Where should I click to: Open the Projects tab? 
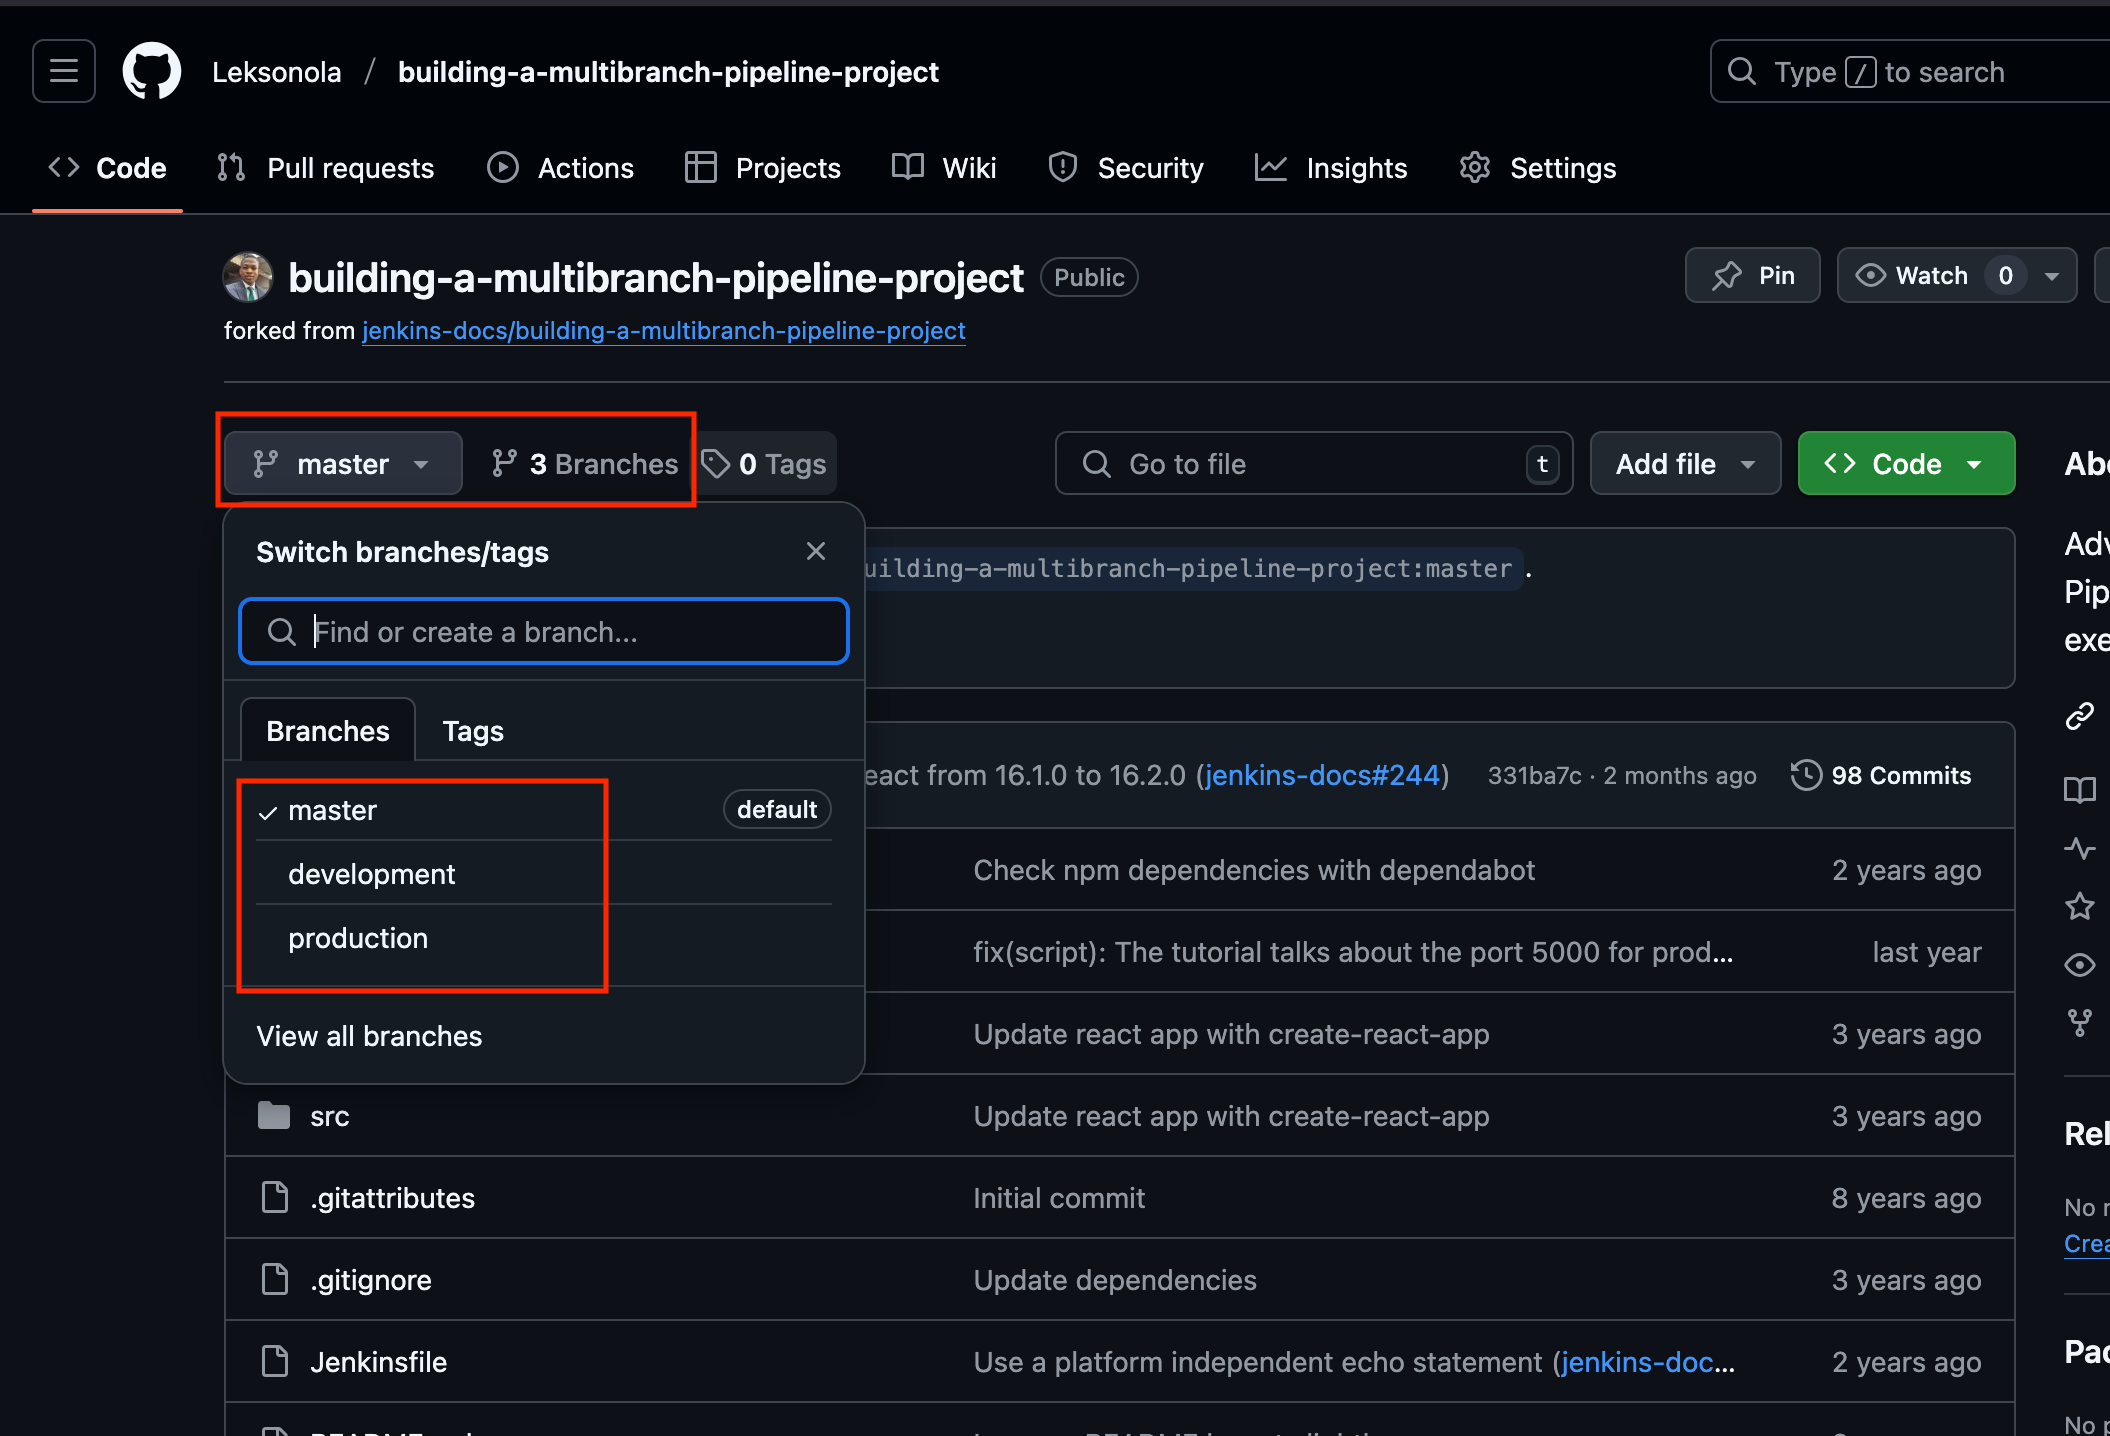pyautogui.click(x=763, y=168)
